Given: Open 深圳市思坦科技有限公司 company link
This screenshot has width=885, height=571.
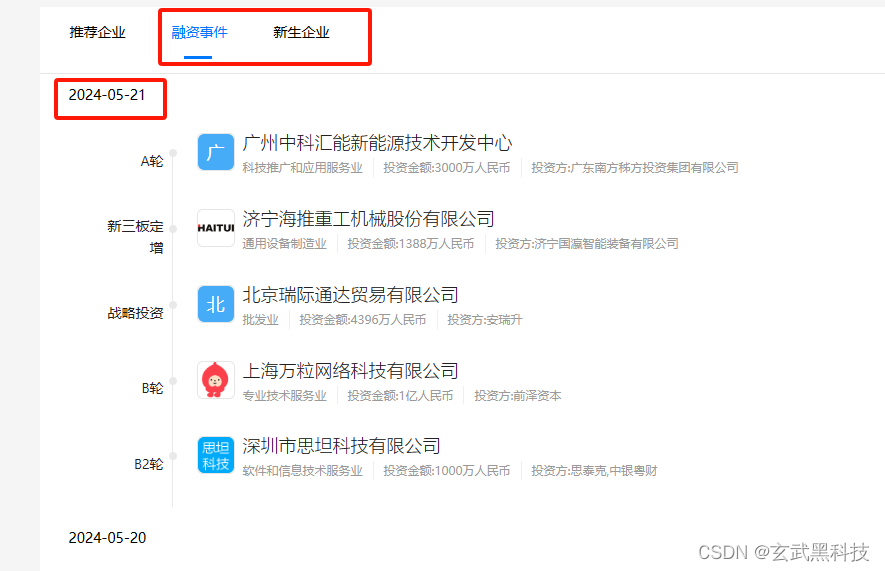Looking at the screenshot, I should tap(341, 446).
